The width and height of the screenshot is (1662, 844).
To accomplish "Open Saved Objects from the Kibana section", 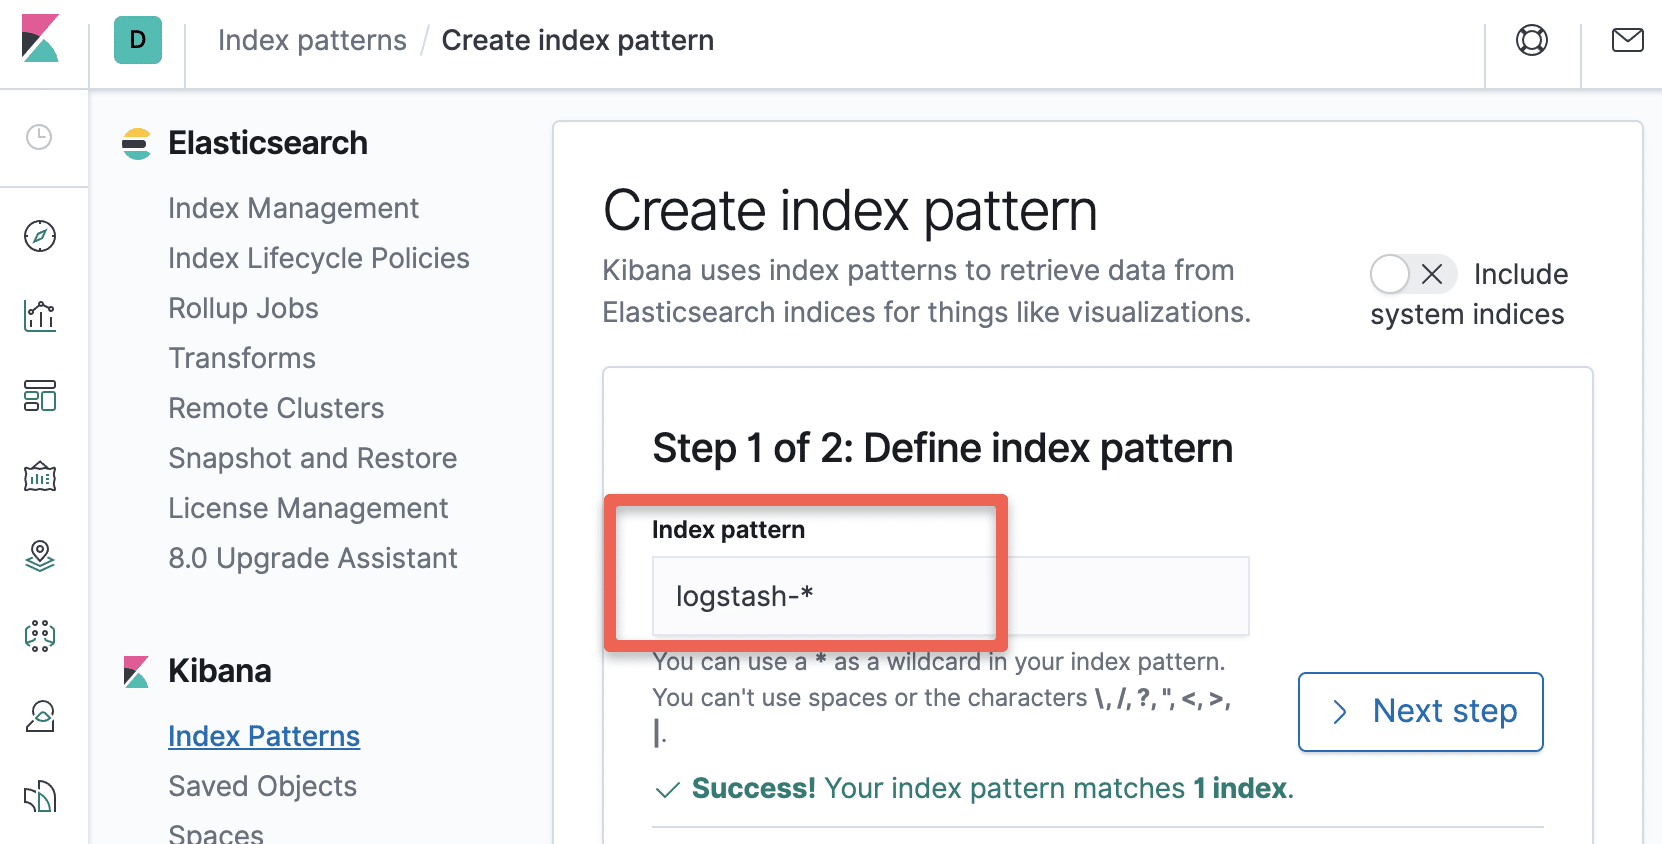I will (262, 786).
